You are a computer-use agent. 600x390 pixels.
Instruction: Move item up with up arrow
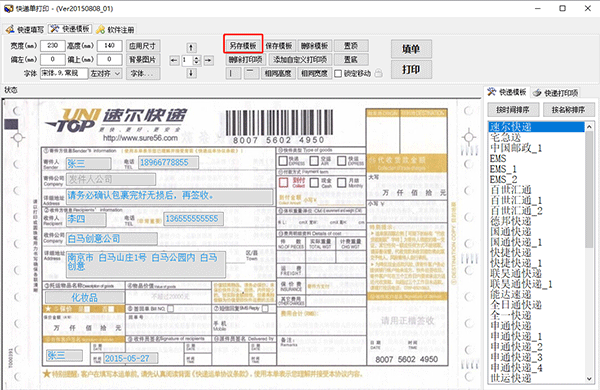tap(191, 47)
